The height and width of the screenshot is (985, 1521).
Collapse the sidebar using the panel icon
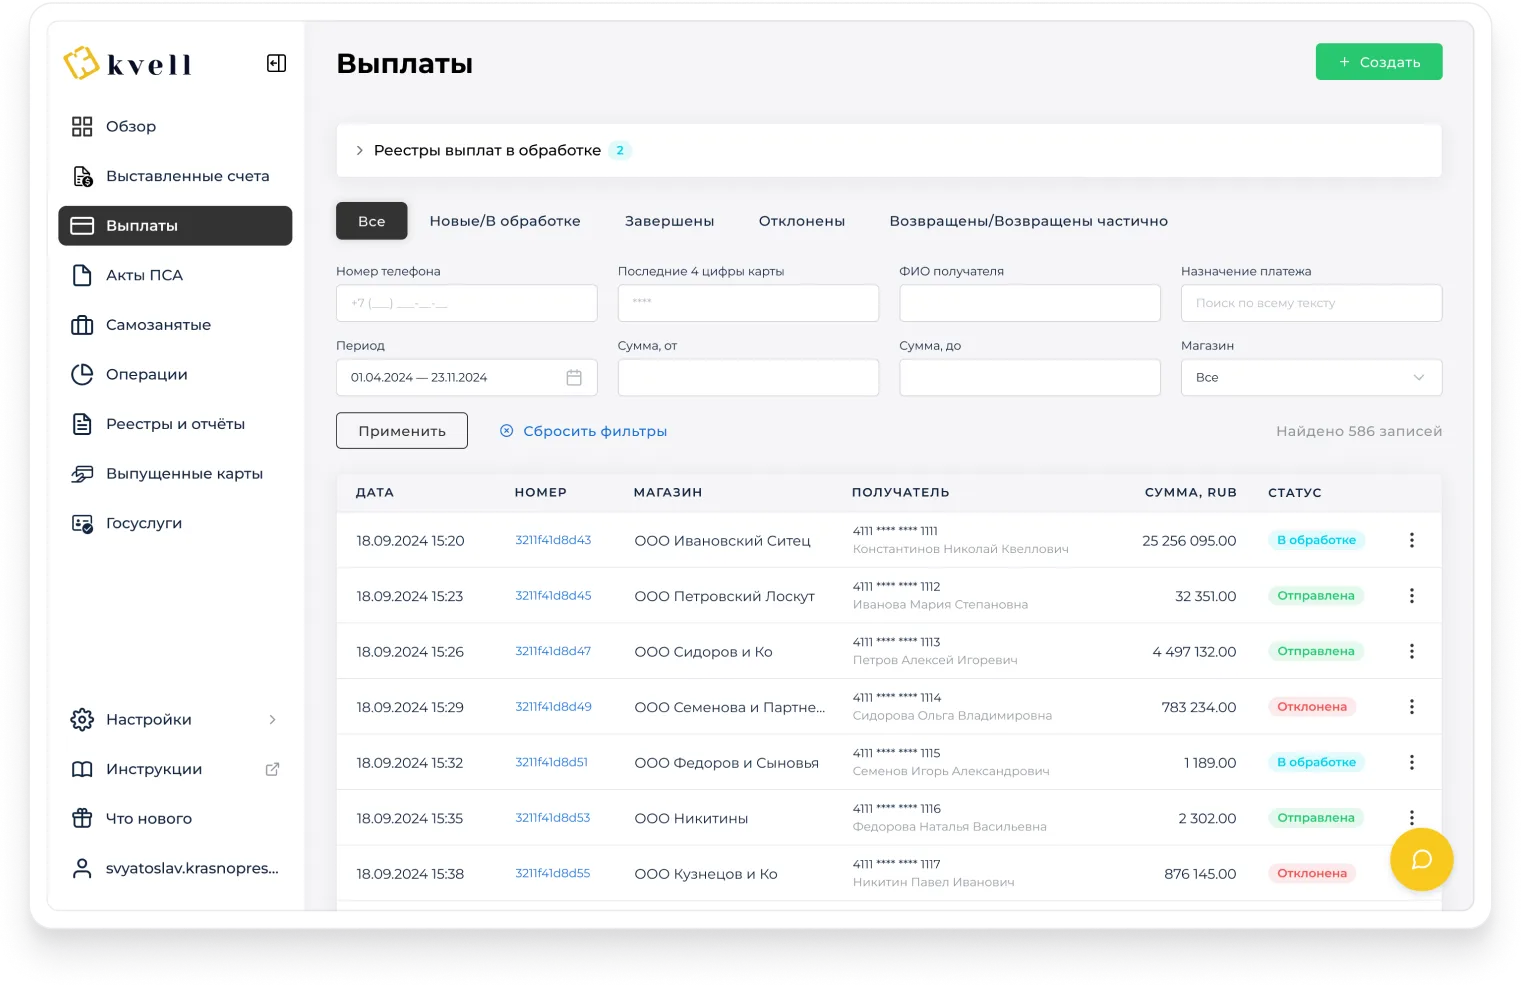(x=276, y=64)
